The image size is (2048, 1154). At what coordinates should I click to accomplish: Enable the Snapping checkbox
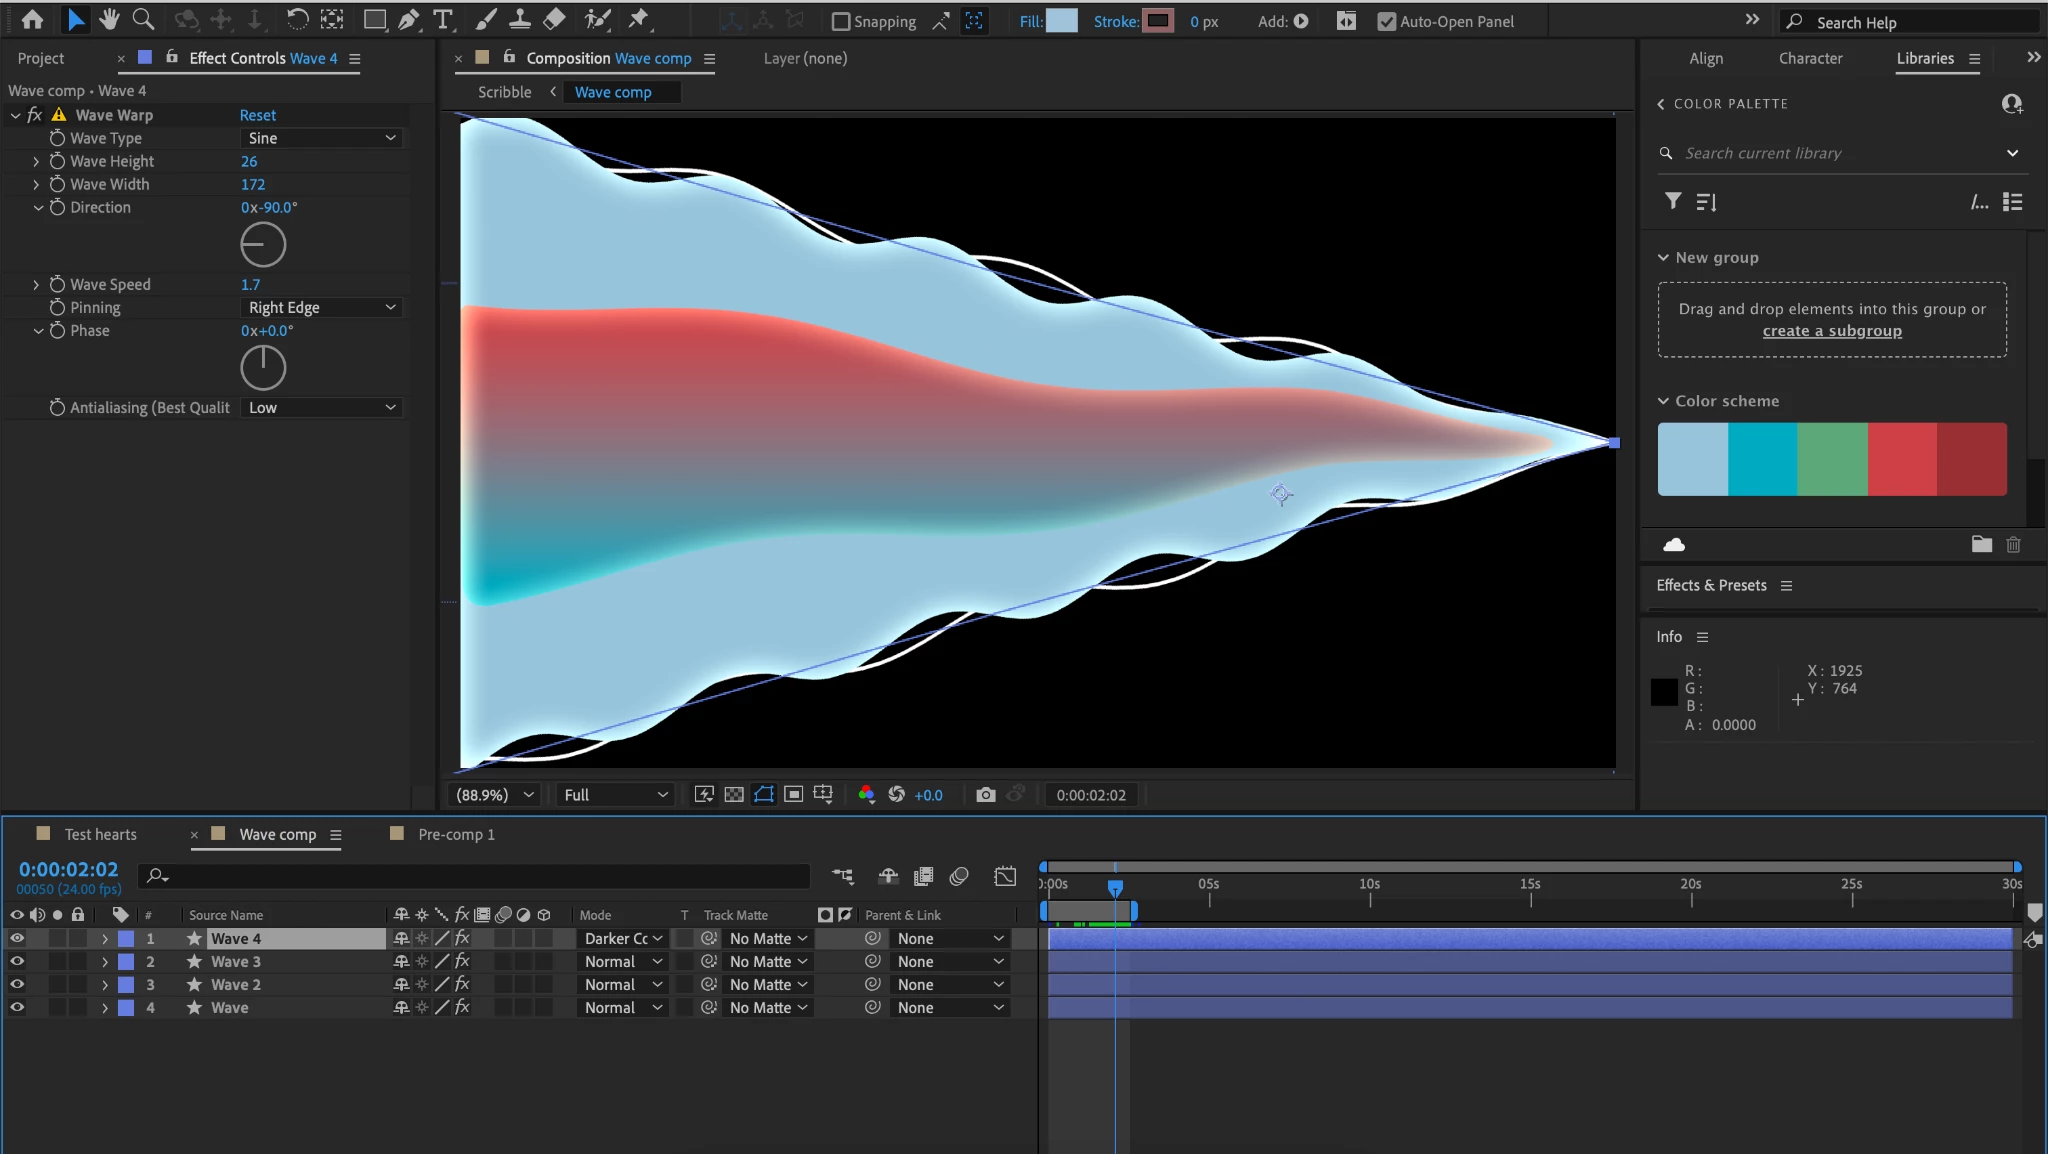point(841,22)
